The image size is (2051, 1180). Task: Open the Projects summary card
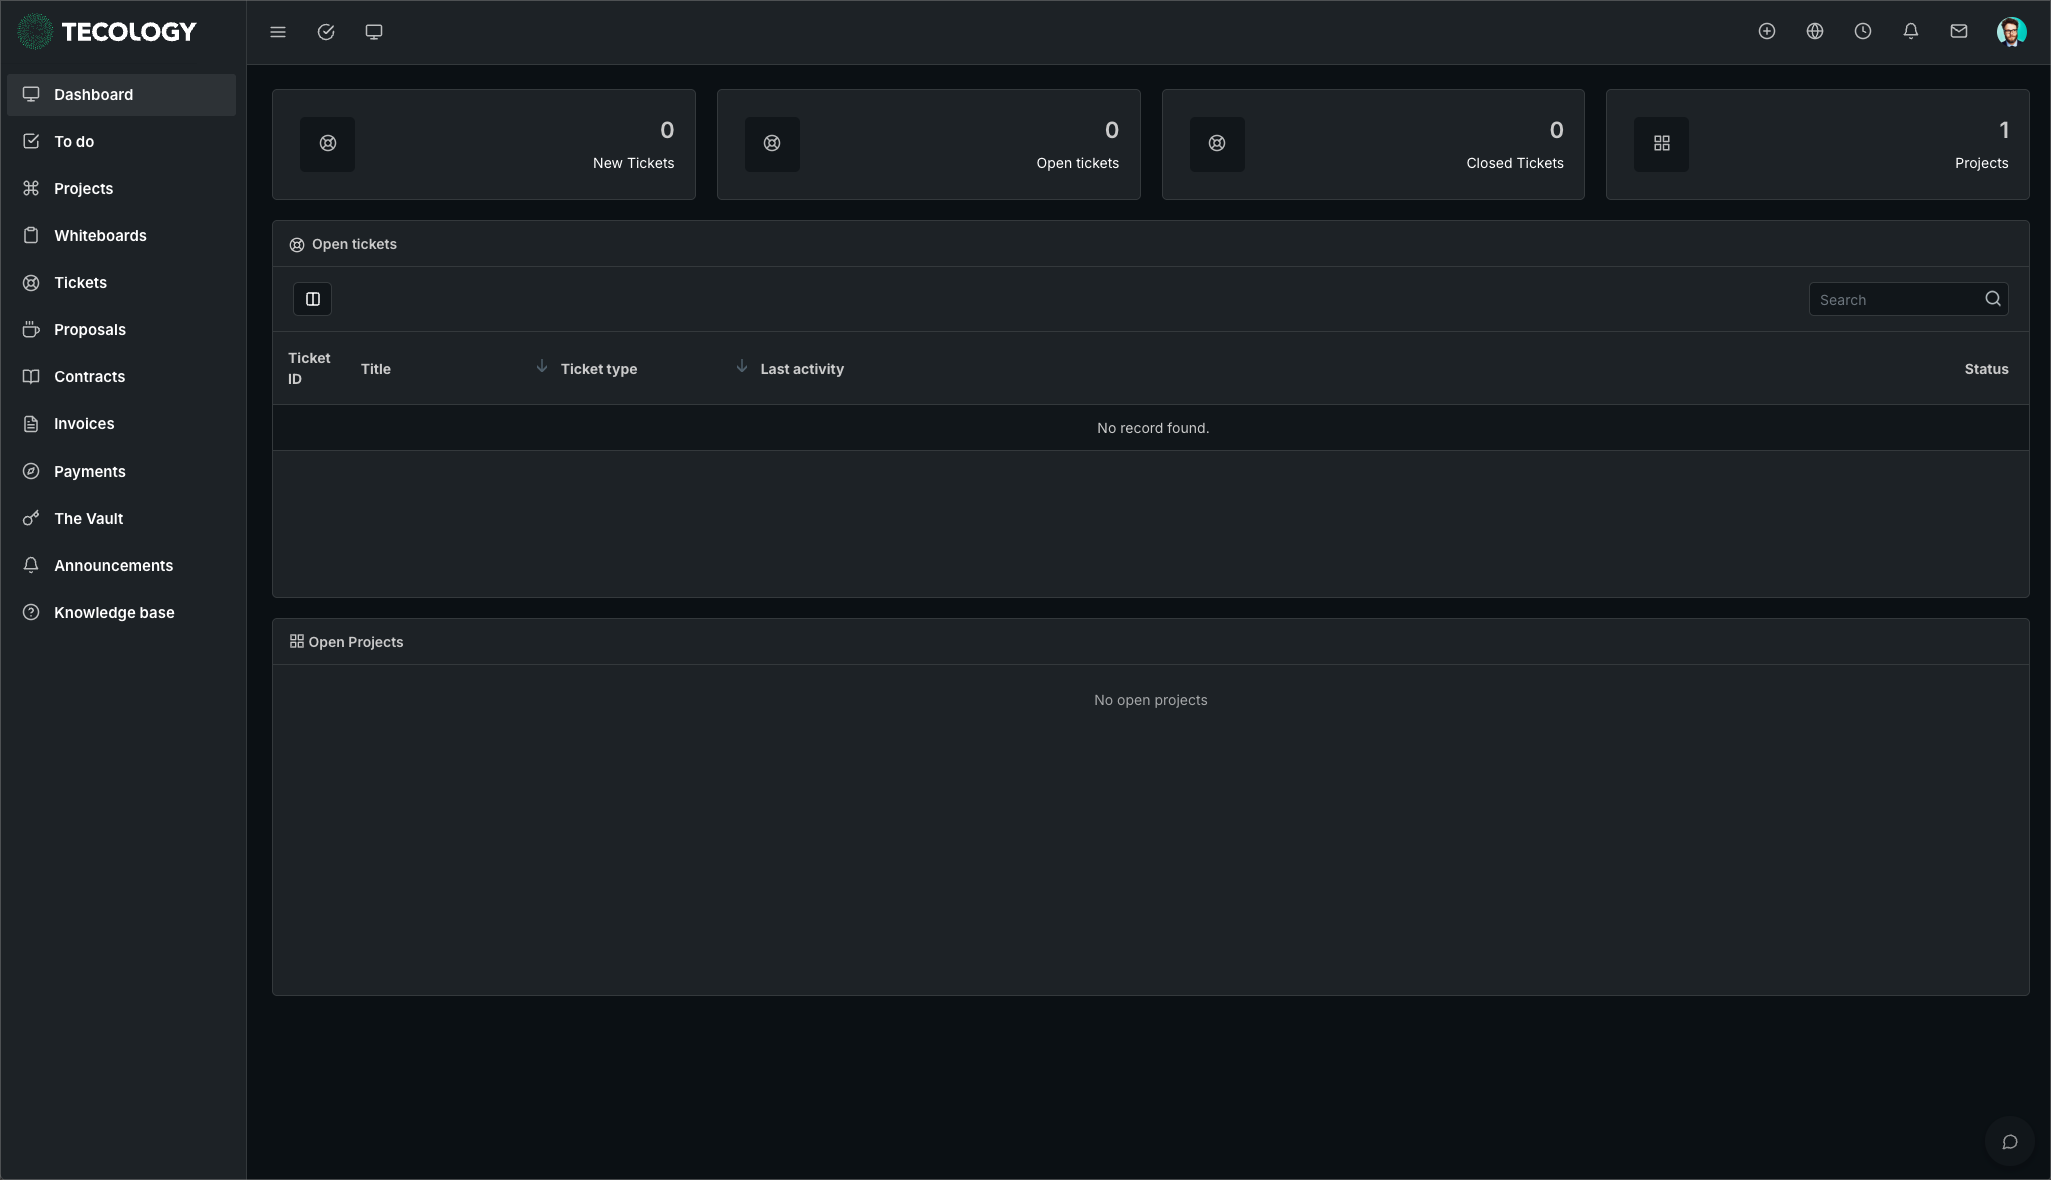tap(1817, 144)
